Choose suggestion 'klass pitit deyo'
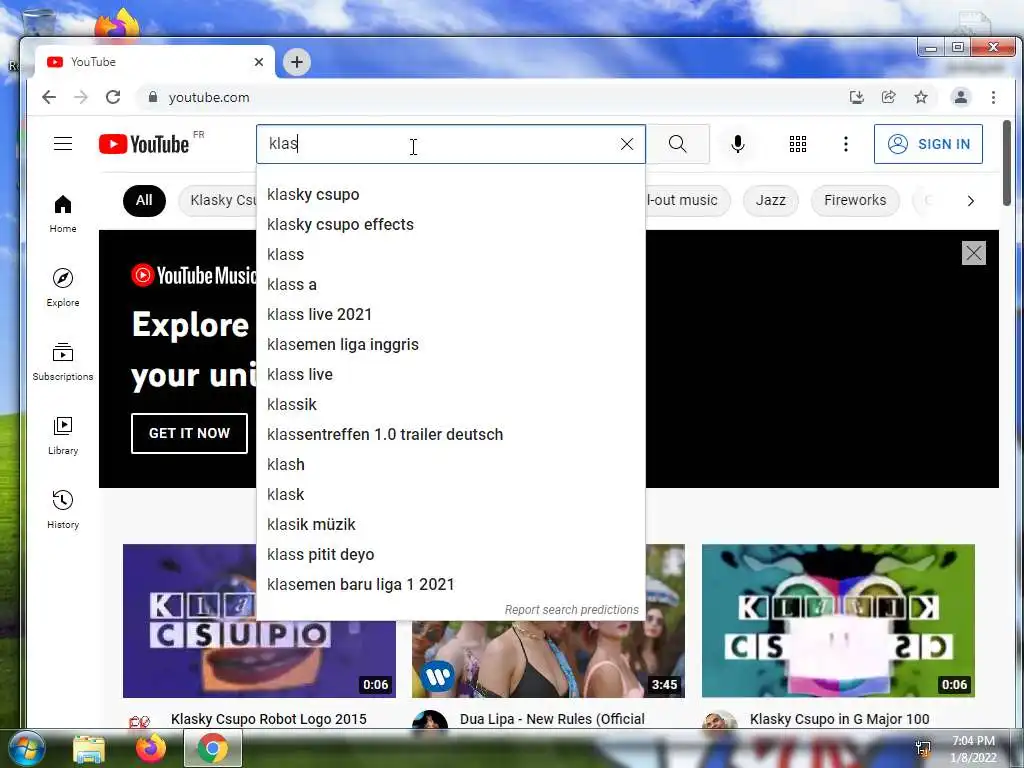 pos(451,555)
